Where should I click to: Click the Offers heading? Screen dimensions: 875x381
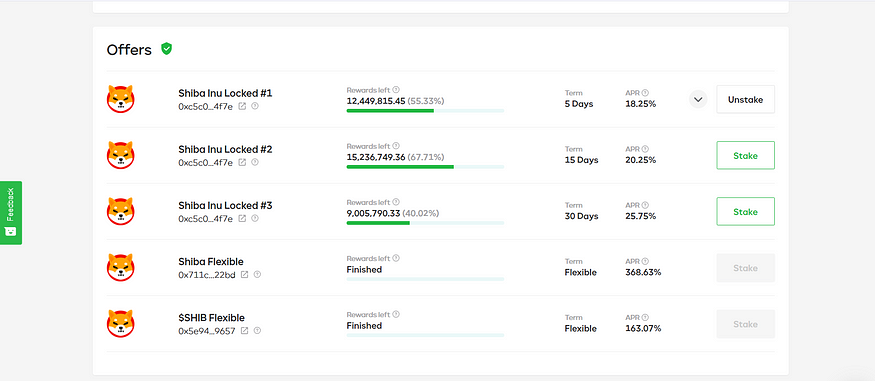coord(129,50)
